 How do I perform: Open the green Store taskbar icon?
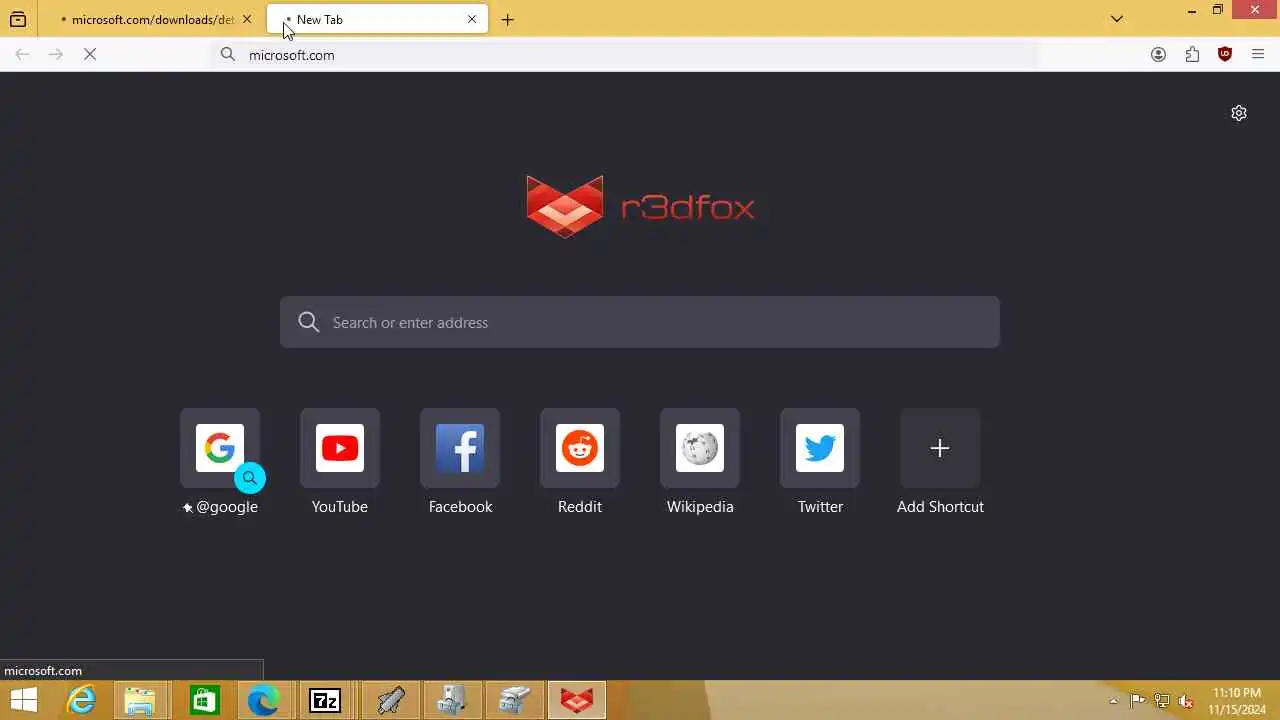pos(204,701)
